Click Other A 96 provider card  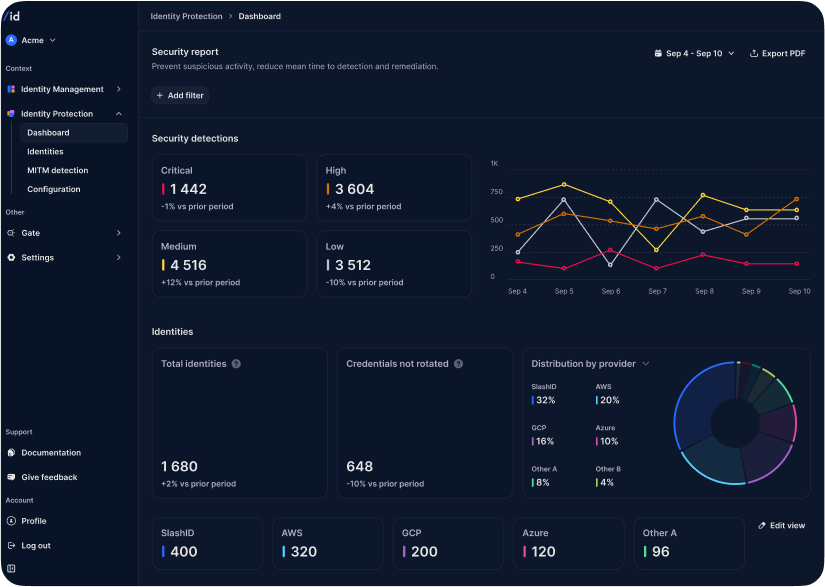point(689,543)
